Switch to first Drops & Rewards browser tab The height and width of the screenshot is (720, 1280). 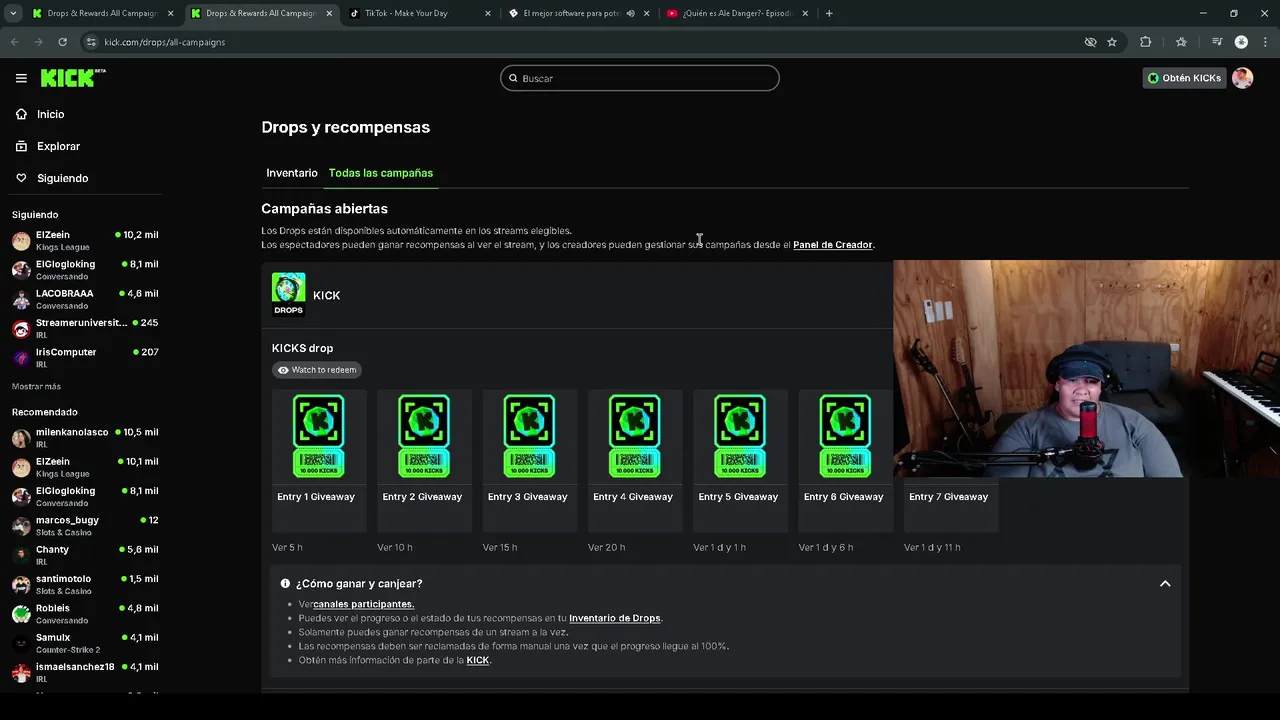(103, 13)
